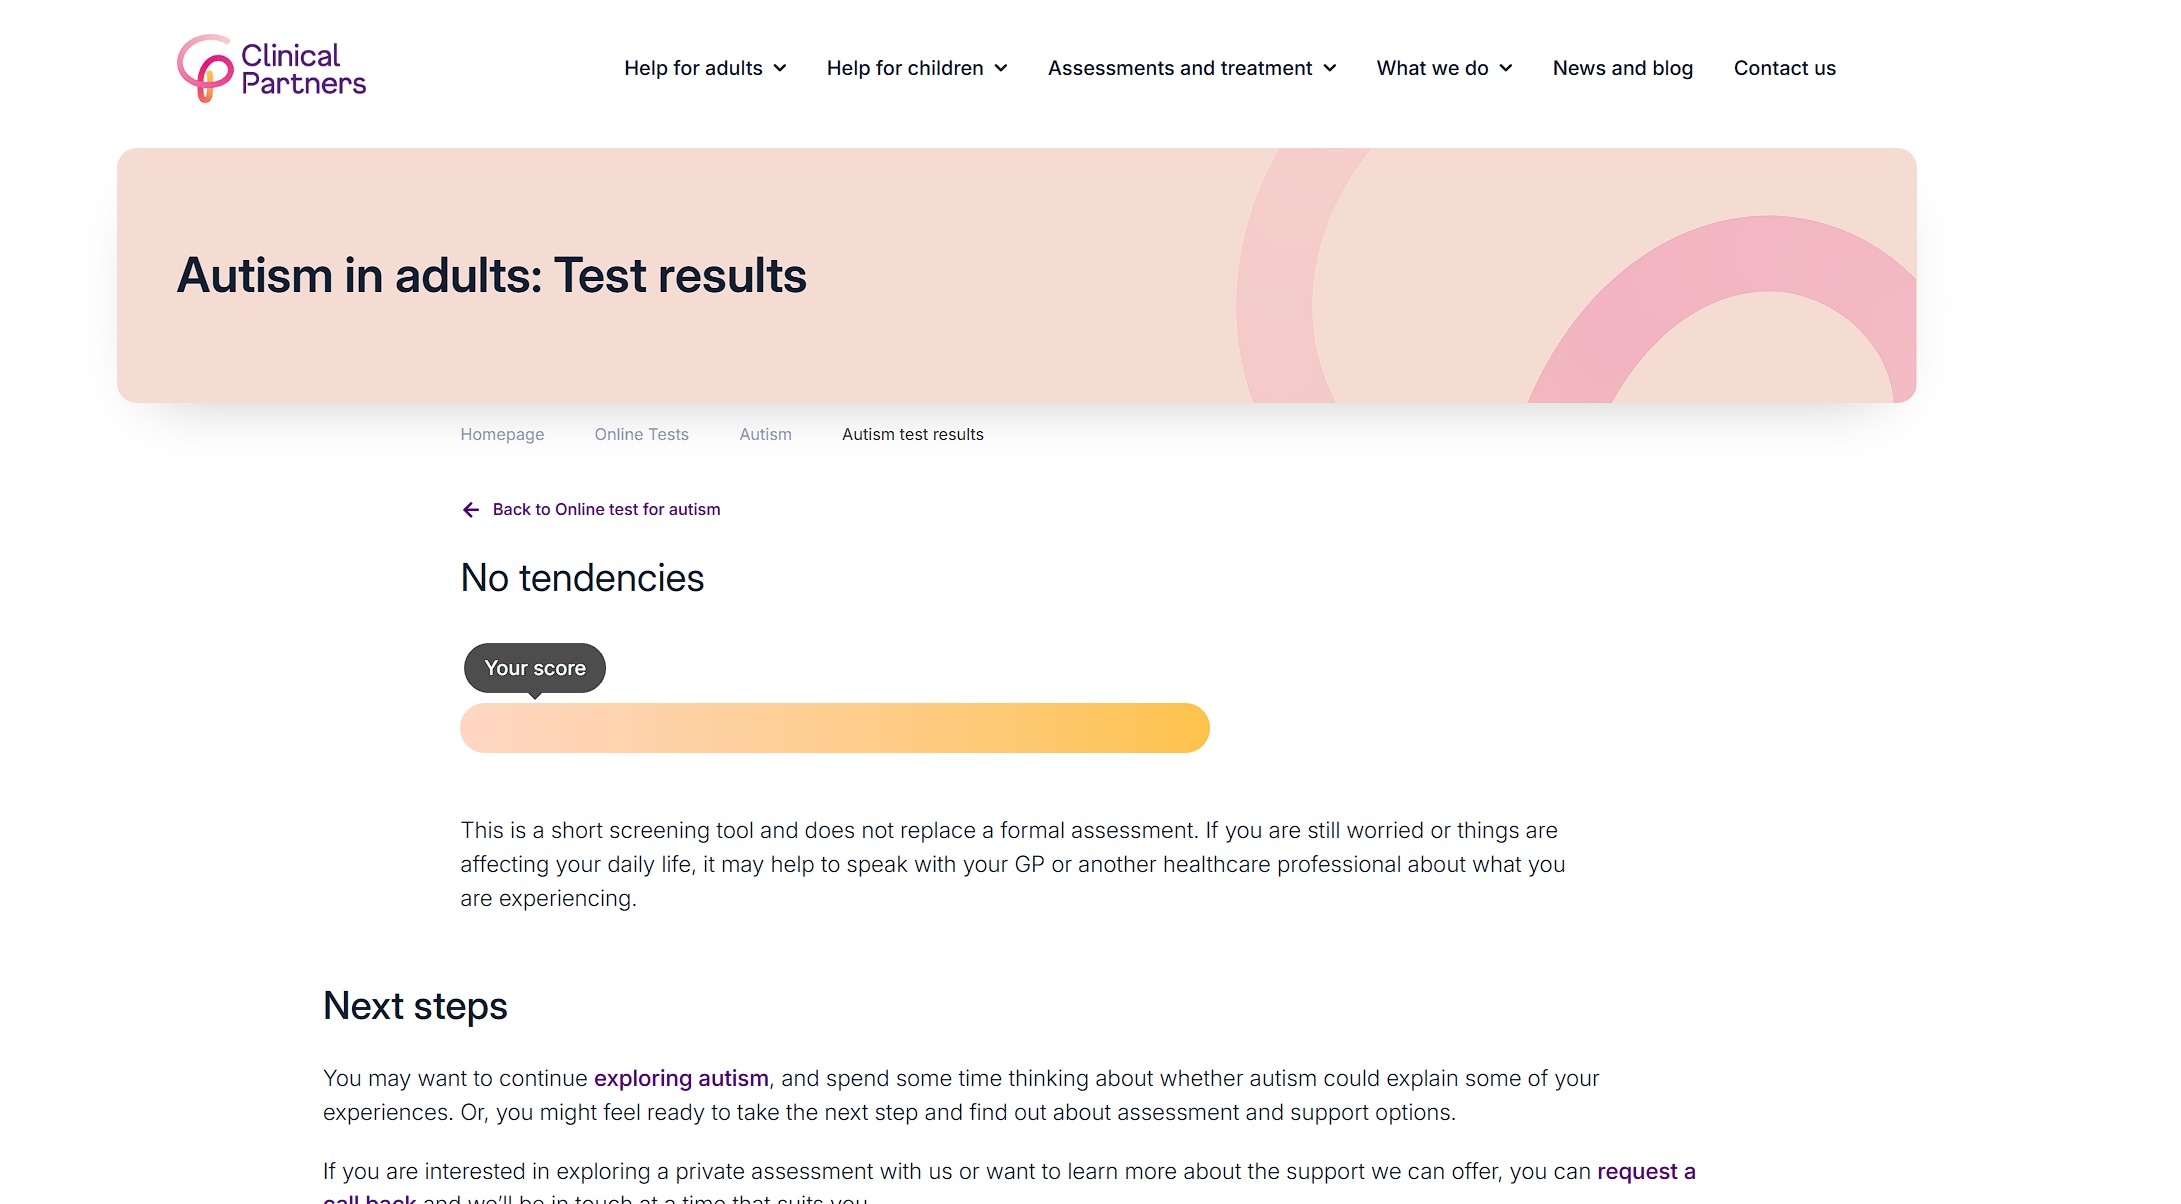The width and height of the screenshot is (2181, 1204).
Task: Click the request a call back link
Action: click(1645, 1171)
